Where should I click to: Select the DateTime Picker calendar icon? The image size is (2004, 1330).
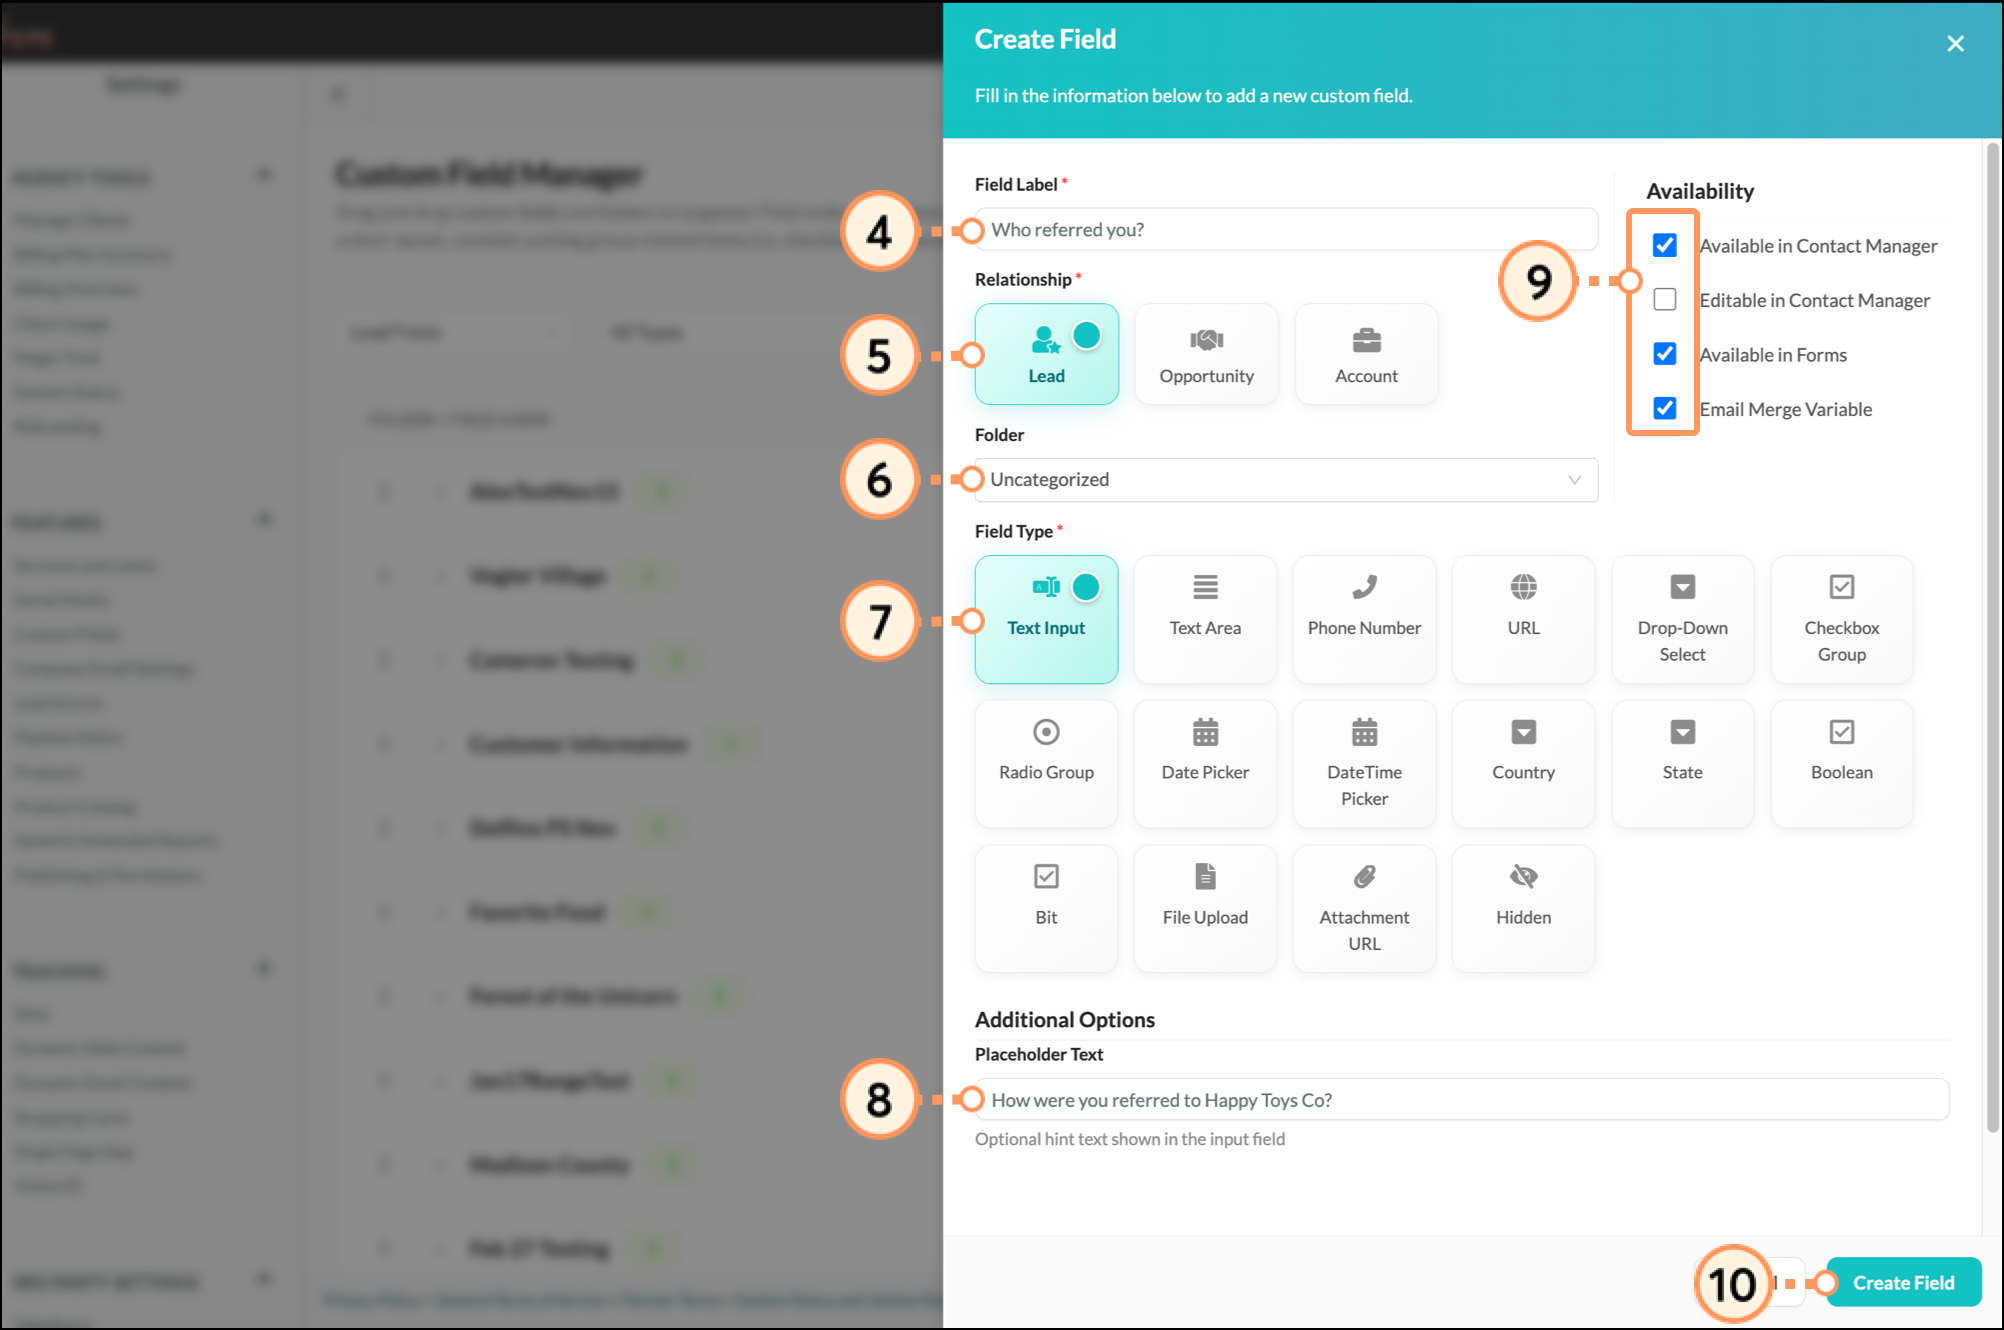(1364, 732)
